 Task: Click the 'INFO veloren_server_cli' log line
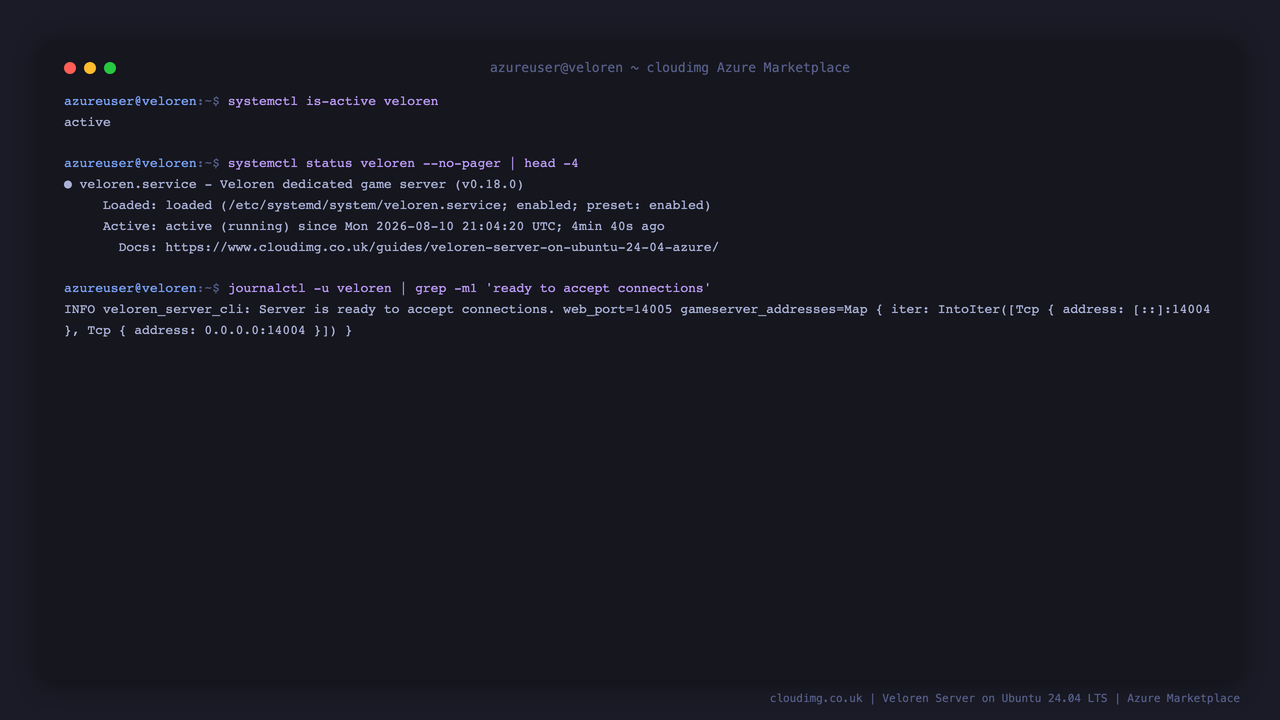click(x=637, y=309)
